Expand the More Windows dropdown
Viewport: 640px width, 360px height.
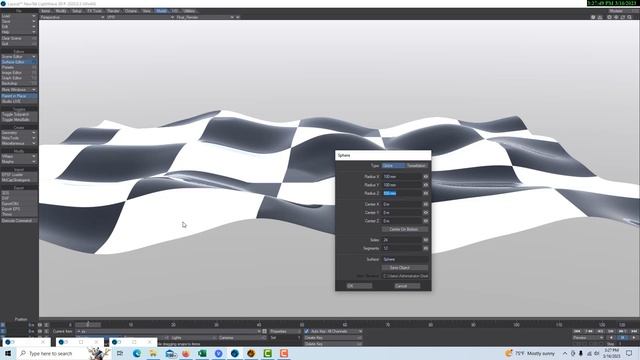tap(19, 89)
